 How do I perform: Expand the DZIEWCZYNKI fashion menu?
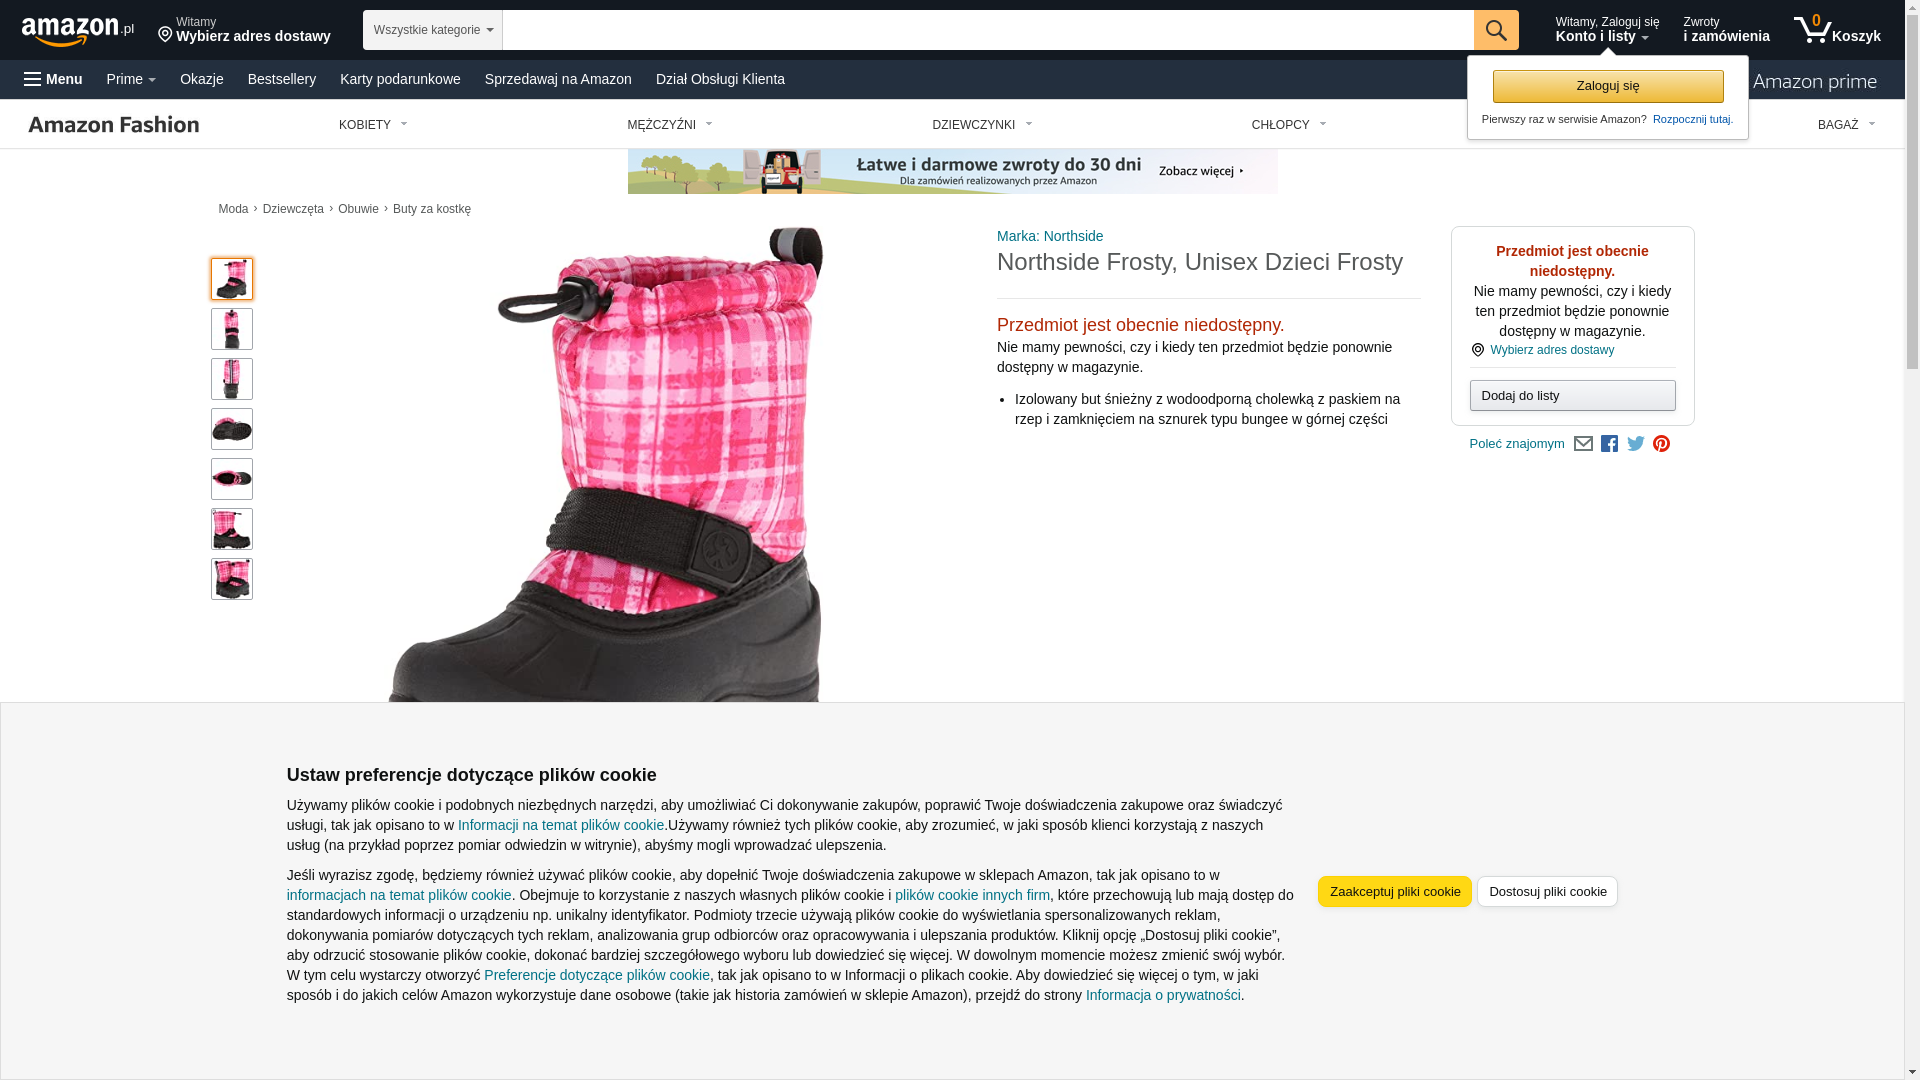tap(982, 125)
